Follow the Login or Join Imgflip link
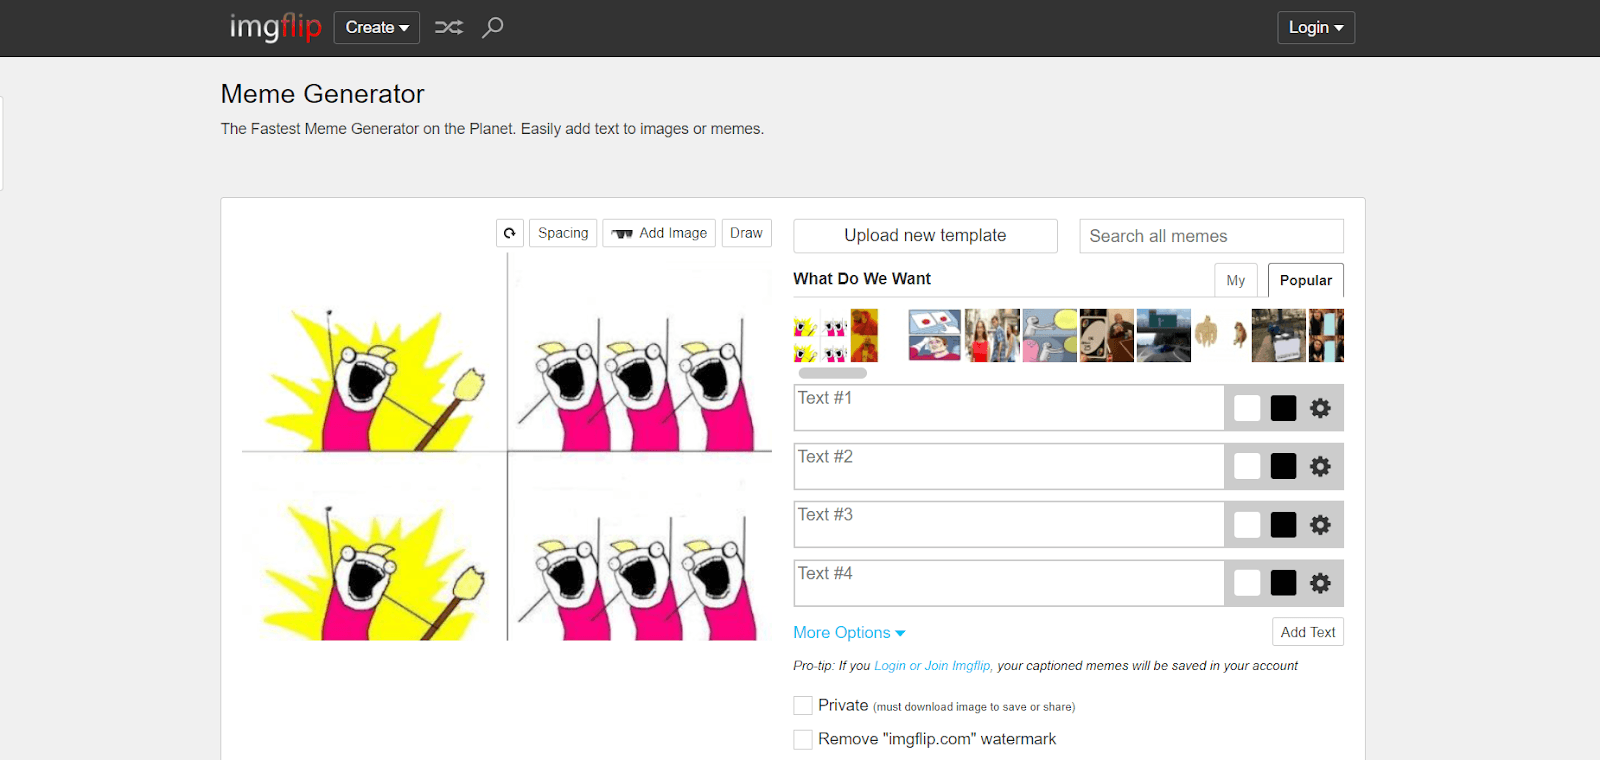Viewport: 1600px width, 760px height. [933, 666]
